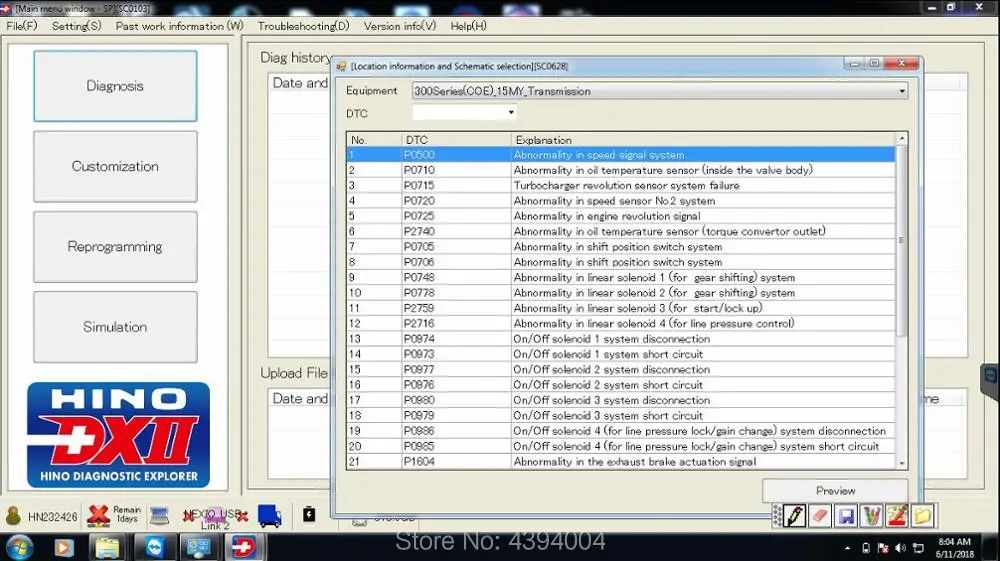Select row P0977 solenoid 2 disconnection
Viewport: 1000px width, 561px height.
(x=621, y=369)
